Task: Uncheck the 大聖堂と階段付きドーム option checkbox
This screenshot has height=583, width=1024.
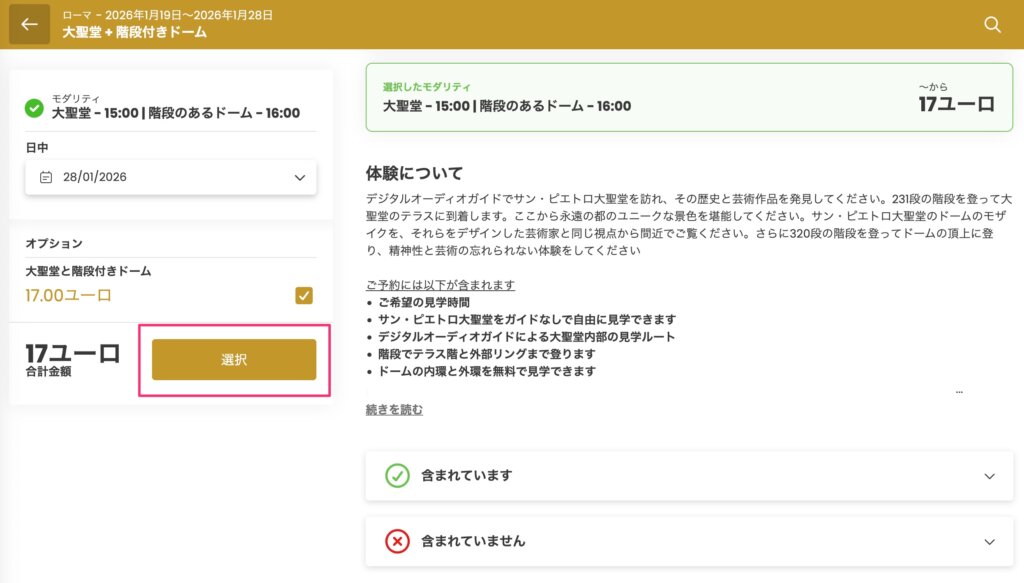Action: tap(304, 295)
